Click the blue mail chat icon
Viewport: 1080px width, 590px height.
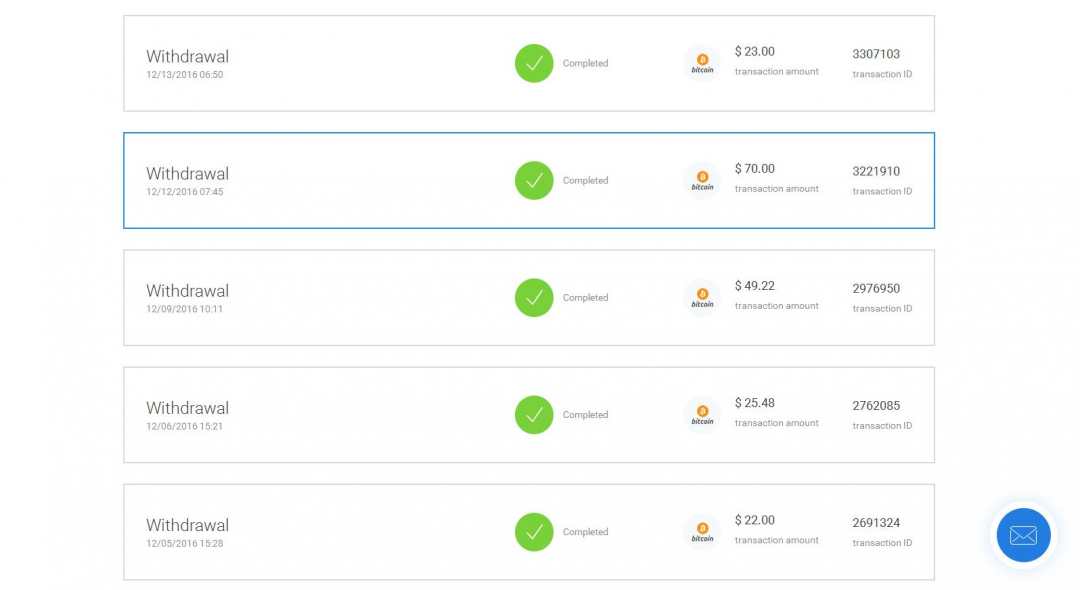(x=1023, y=535)
